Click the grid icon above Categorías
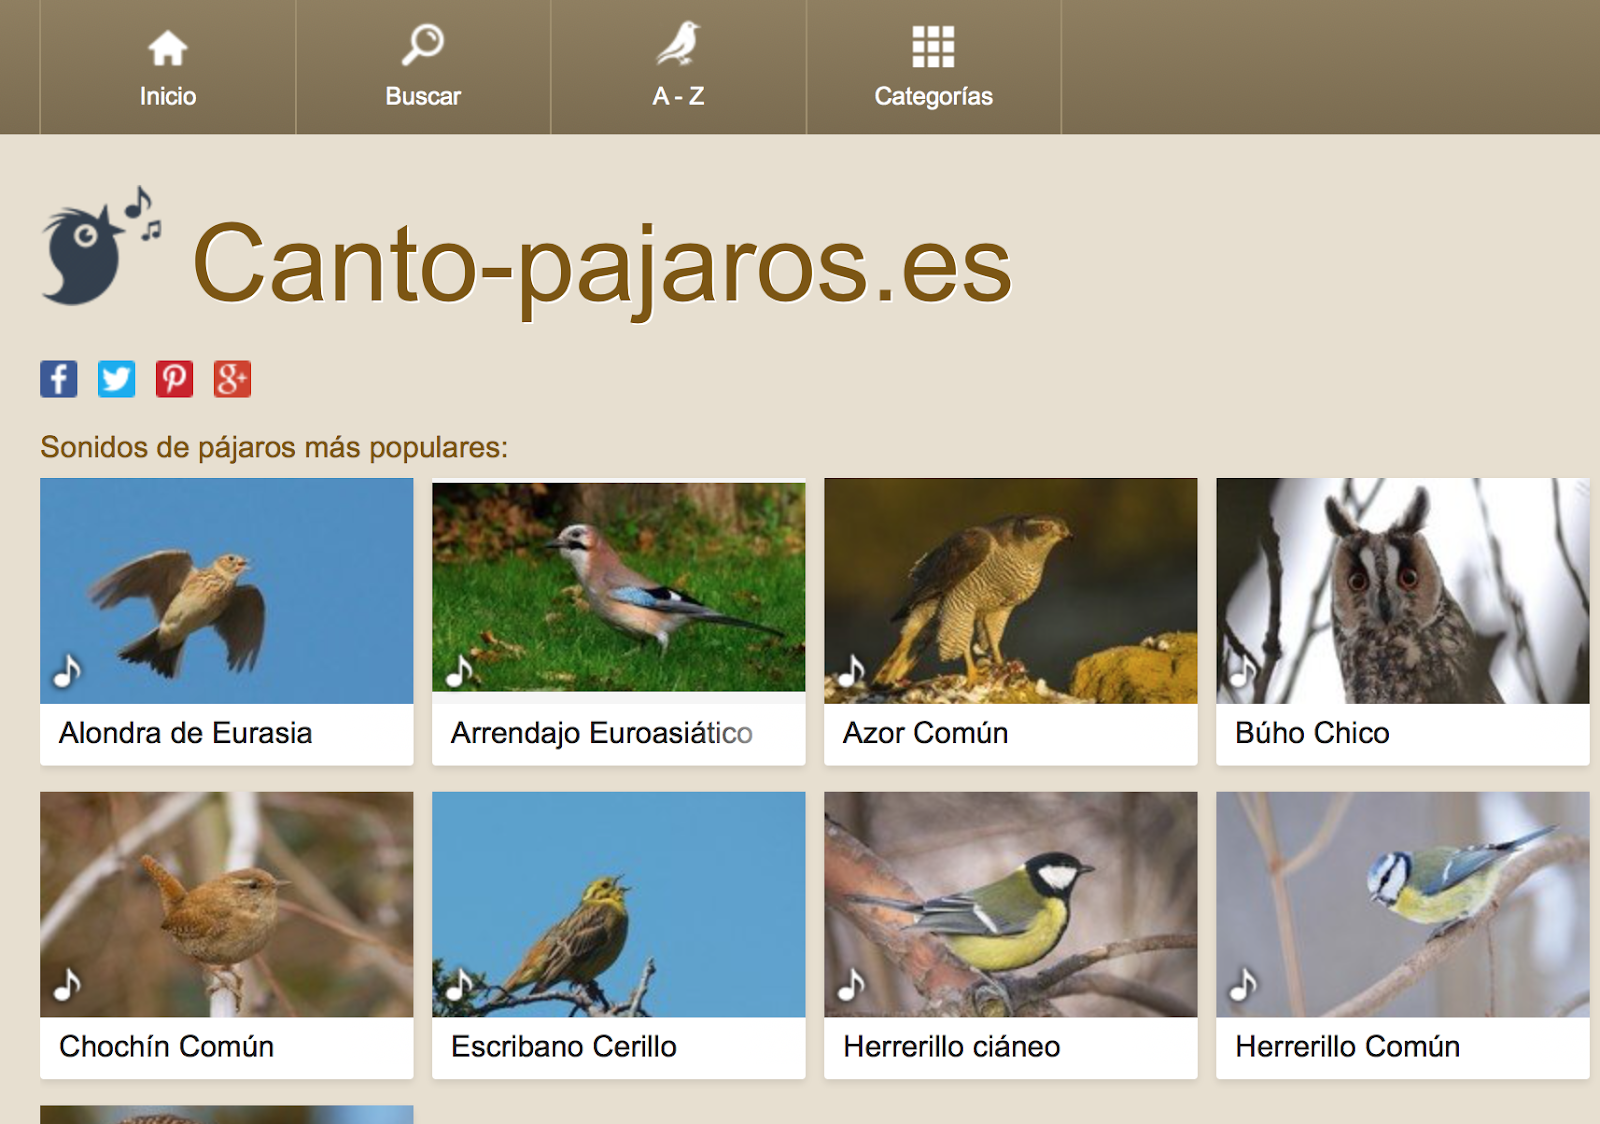The image size is (1600, 1124). click(x=934, y=46)
